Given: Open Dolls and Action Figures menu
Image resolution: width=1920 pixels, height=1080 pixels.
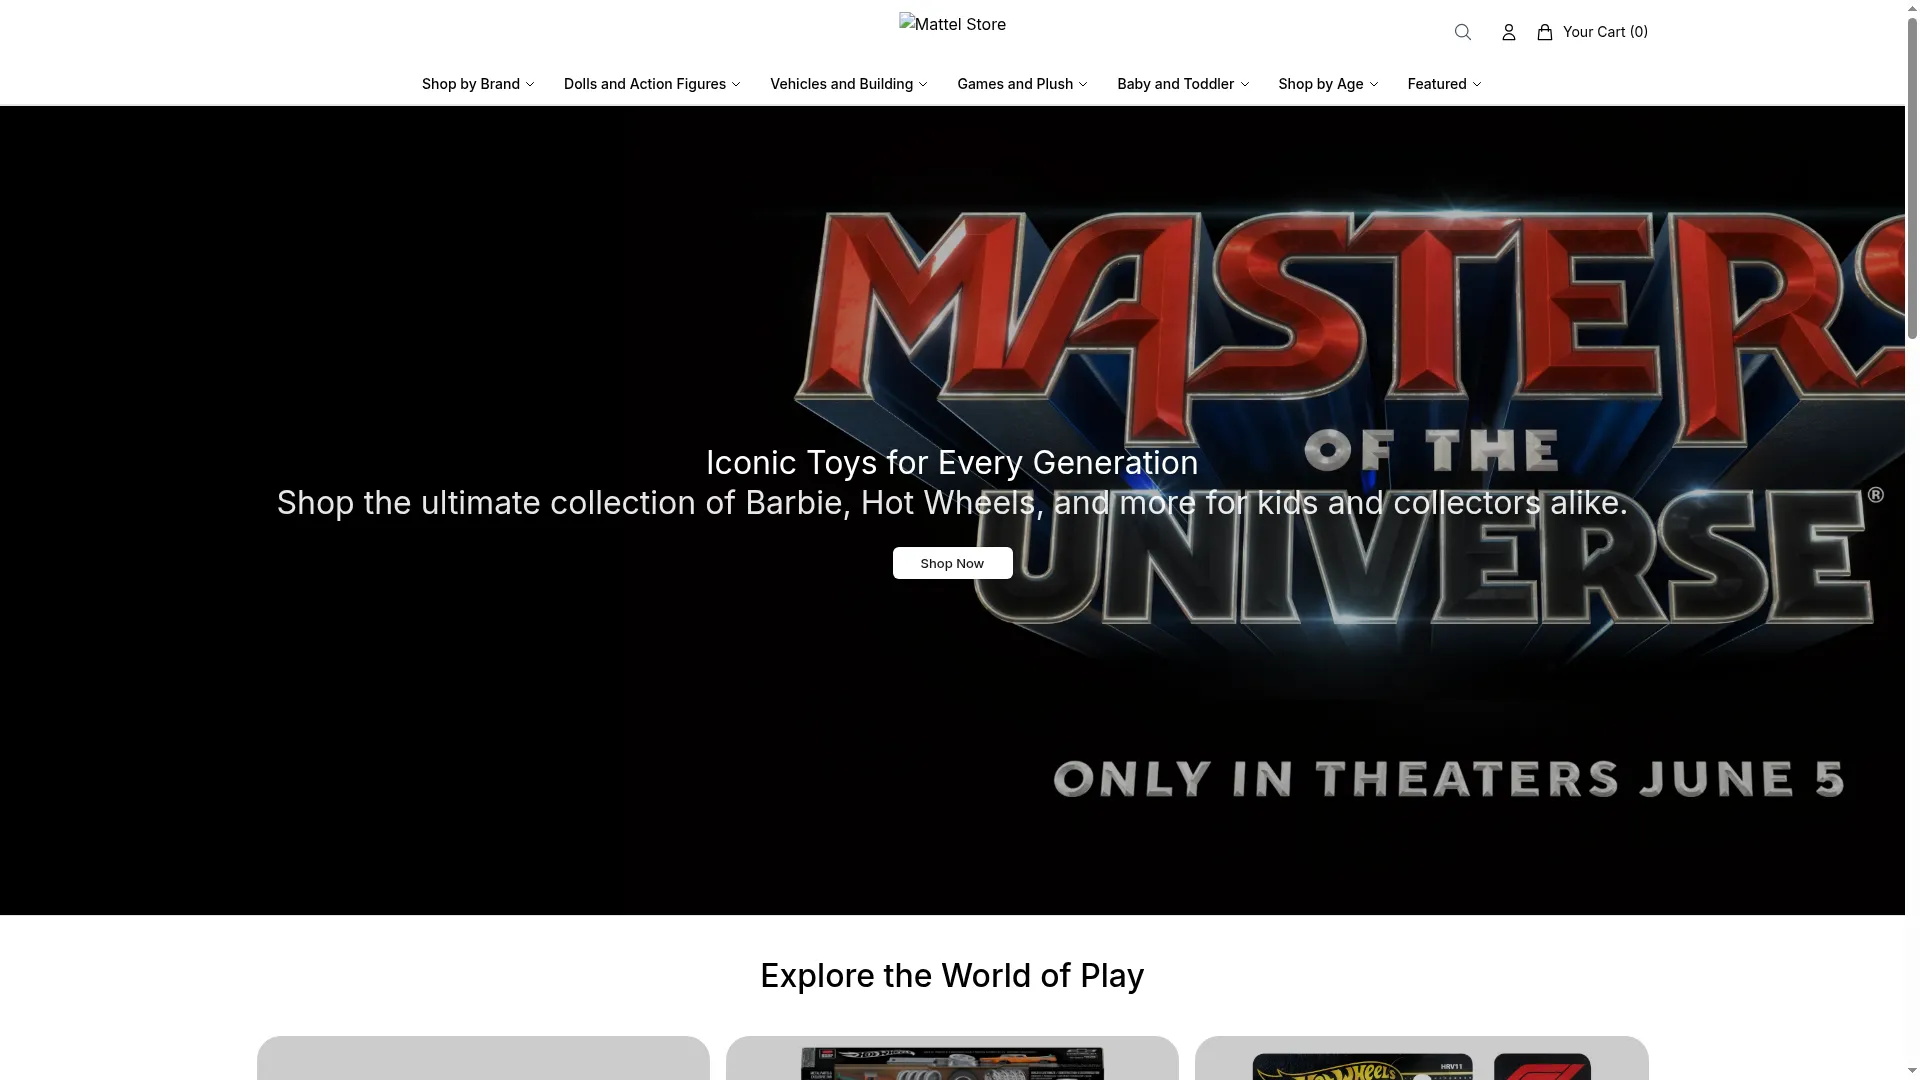Looking at the screenshot, I should [x=652, y=84].
